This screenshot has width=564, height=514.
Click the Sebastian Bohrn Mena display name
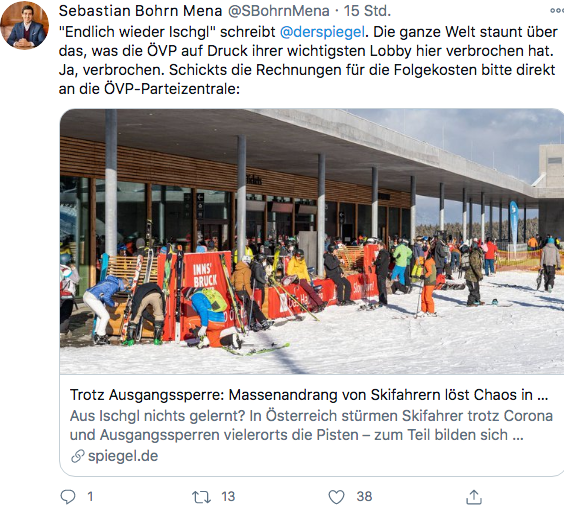tap(140, 11)
